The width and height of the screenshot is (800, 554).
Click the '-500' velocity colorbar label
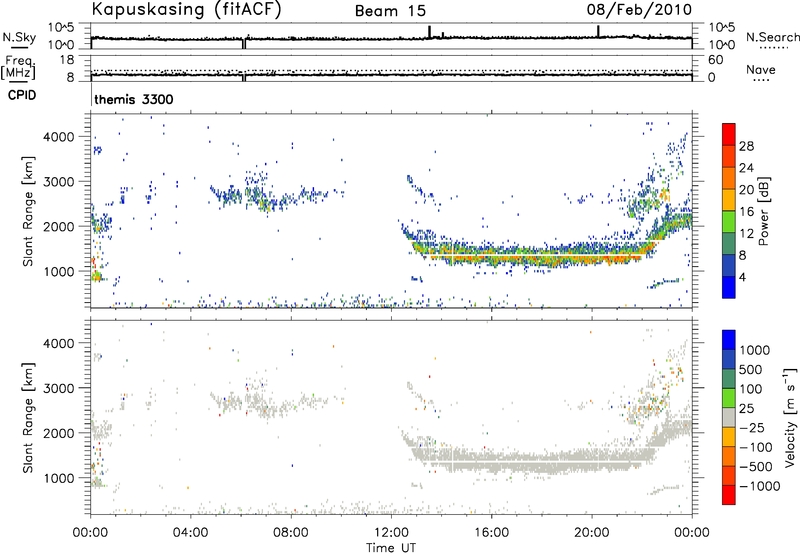756,466
